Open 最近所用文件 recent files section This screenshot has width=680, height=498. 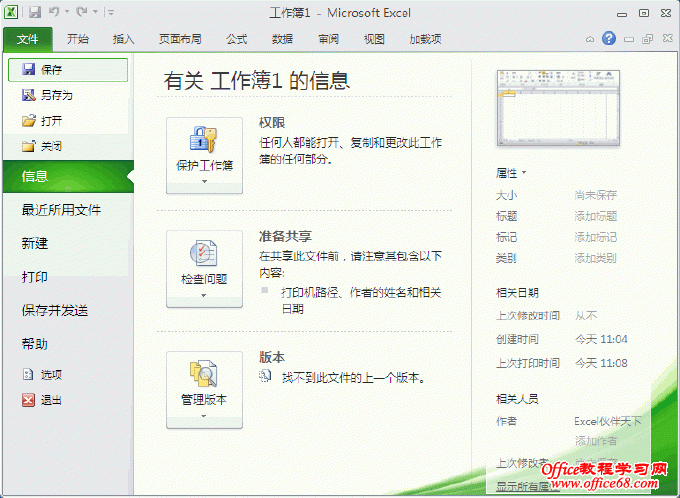(61, 210)
